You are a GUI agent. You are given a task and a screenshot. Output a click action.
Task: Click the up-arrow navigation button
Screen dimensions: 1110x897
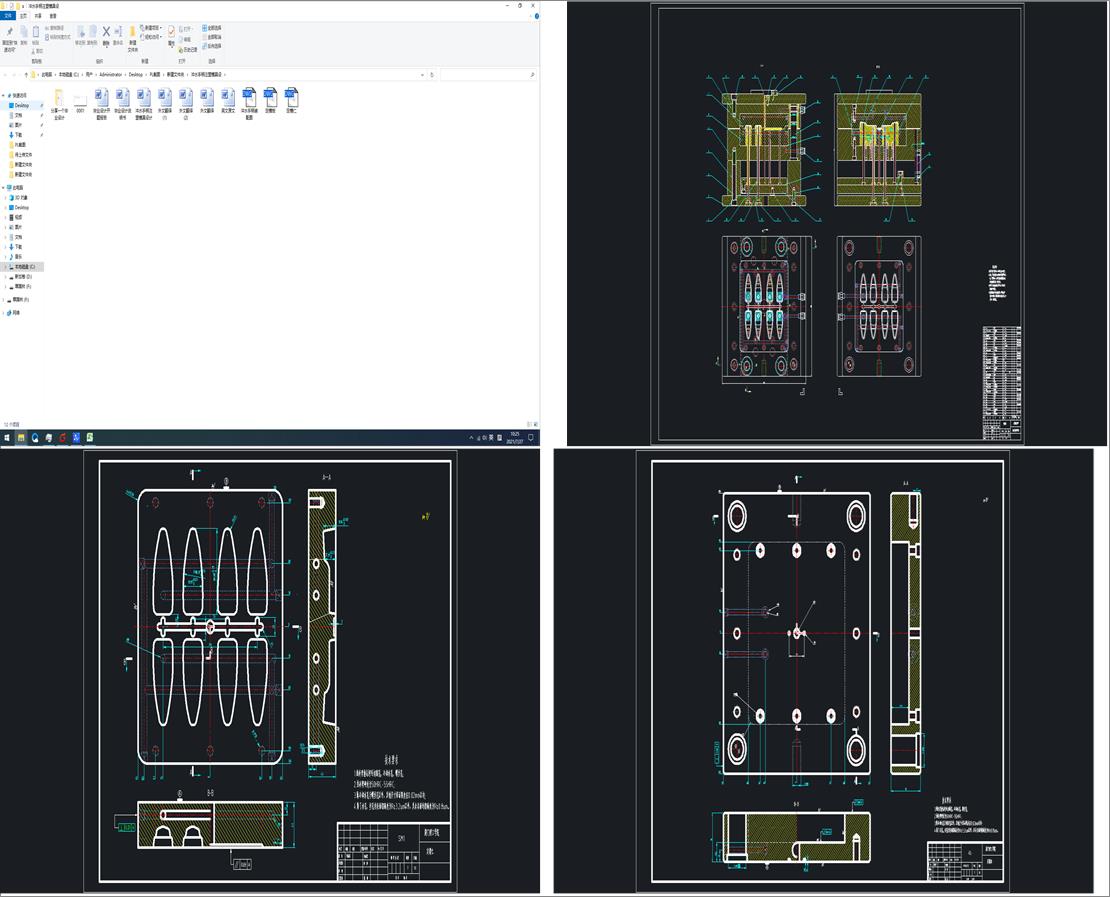pyautogui.click(x=26, y=75)
